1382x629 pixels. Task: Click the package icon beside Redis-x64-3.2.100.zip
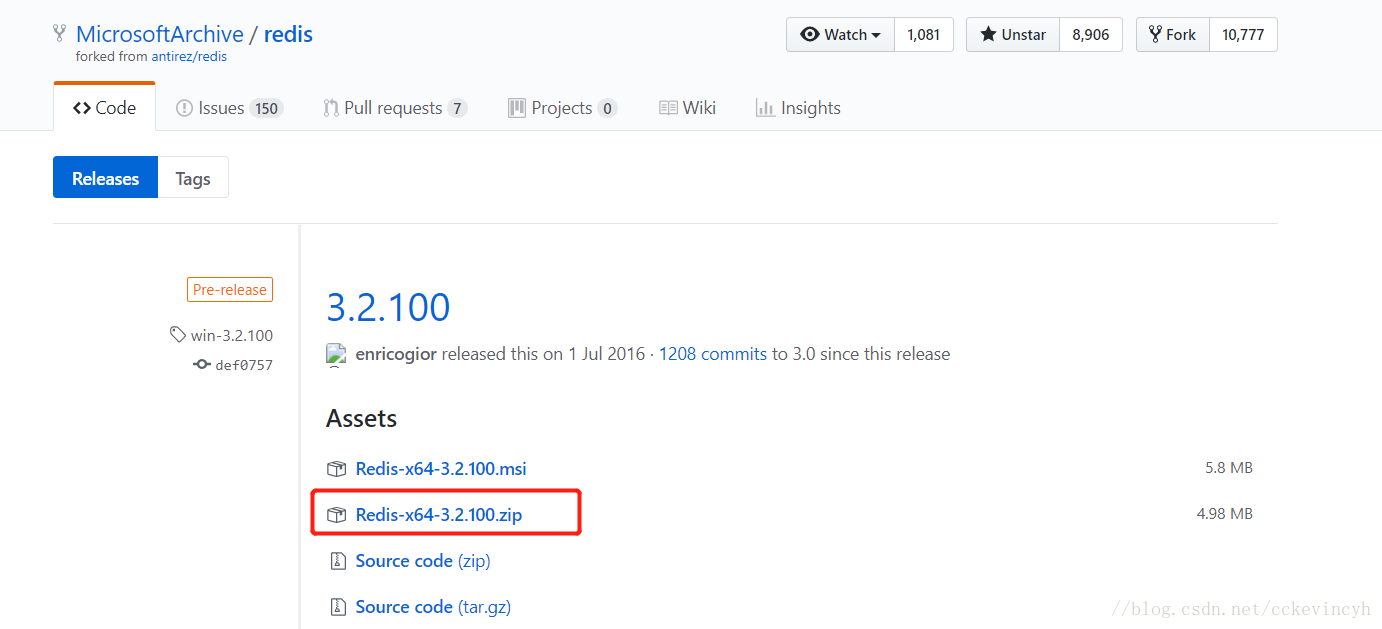pos(337,515)
